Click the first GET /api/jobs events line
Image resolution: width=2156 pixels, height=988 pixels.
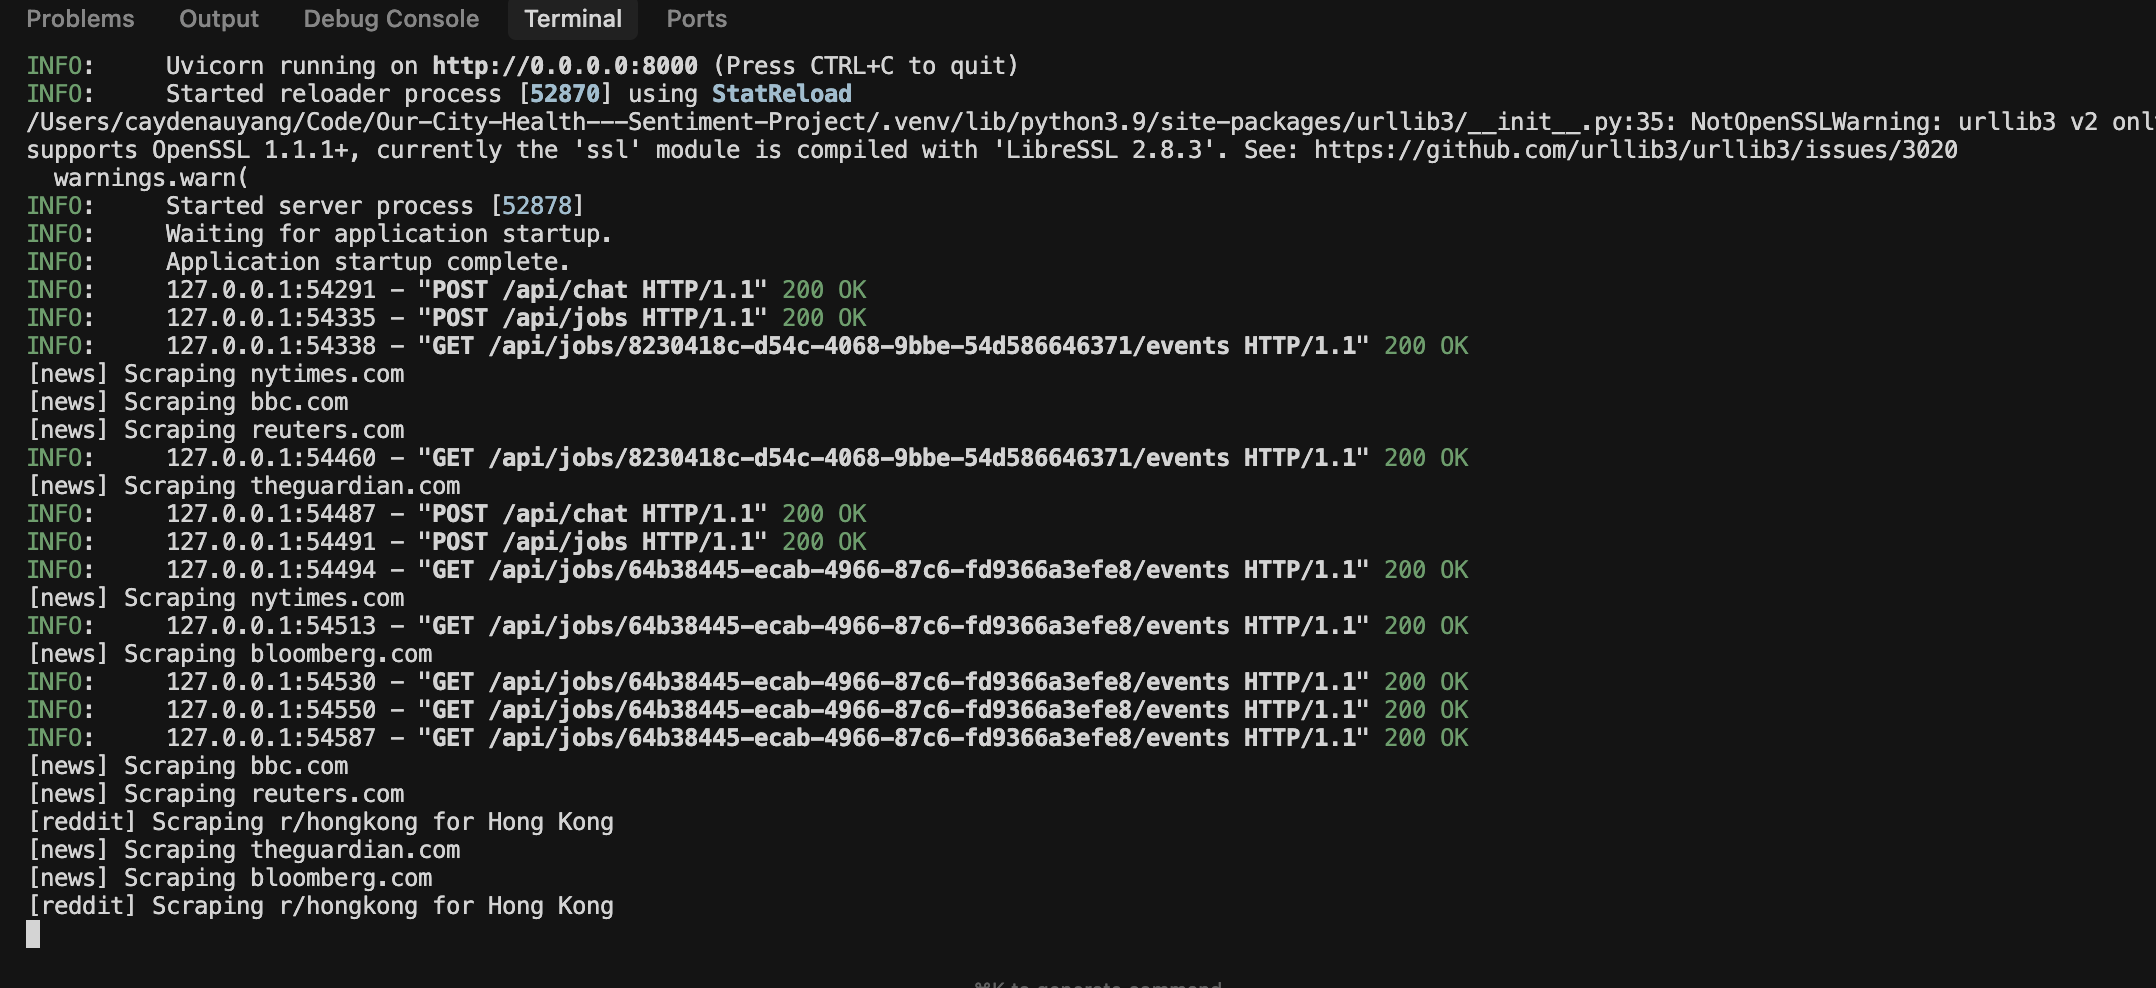[900, 345]
